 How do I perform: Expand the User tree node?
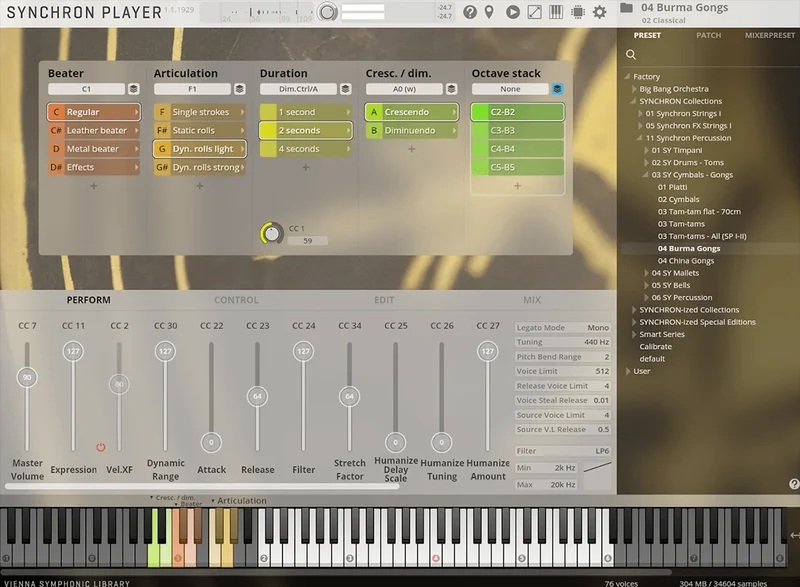click(x=628, y=371)
